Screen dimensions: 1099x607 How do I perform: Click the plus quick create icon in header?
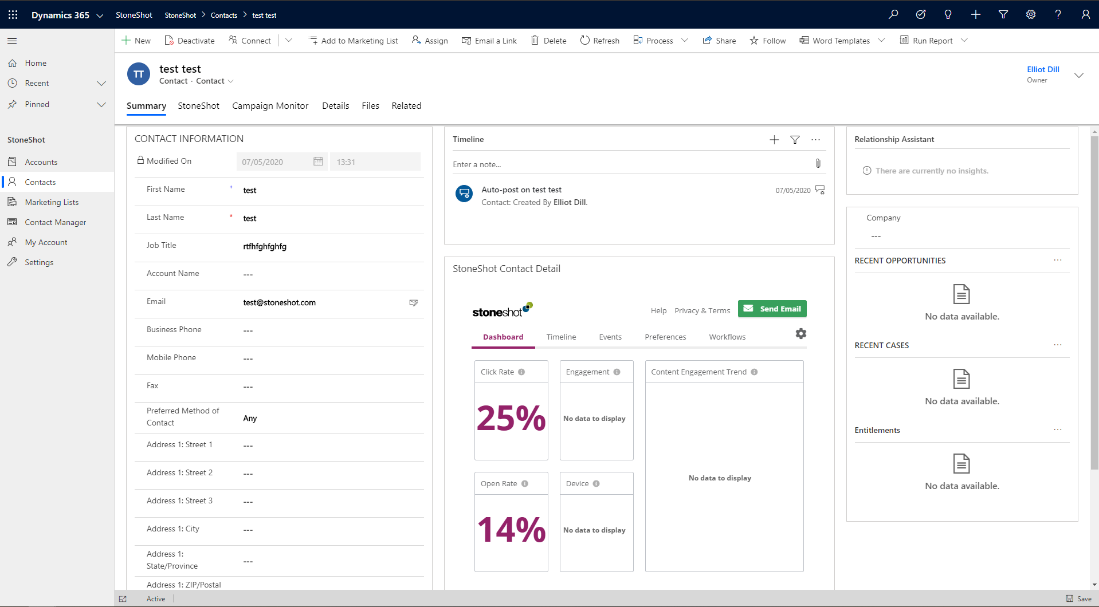[x=975, y=15]
